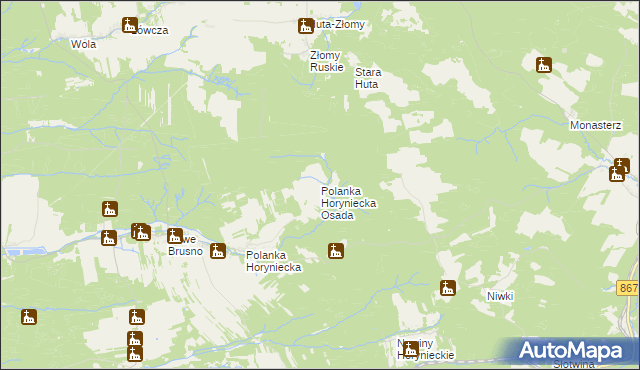Select the Złomy Ruskie label

coord(327,61)
